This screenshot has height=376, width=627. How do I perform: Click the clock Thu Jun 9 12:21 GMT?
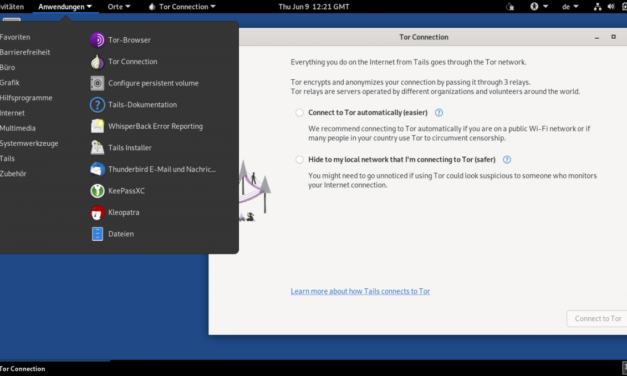[314, 7]
